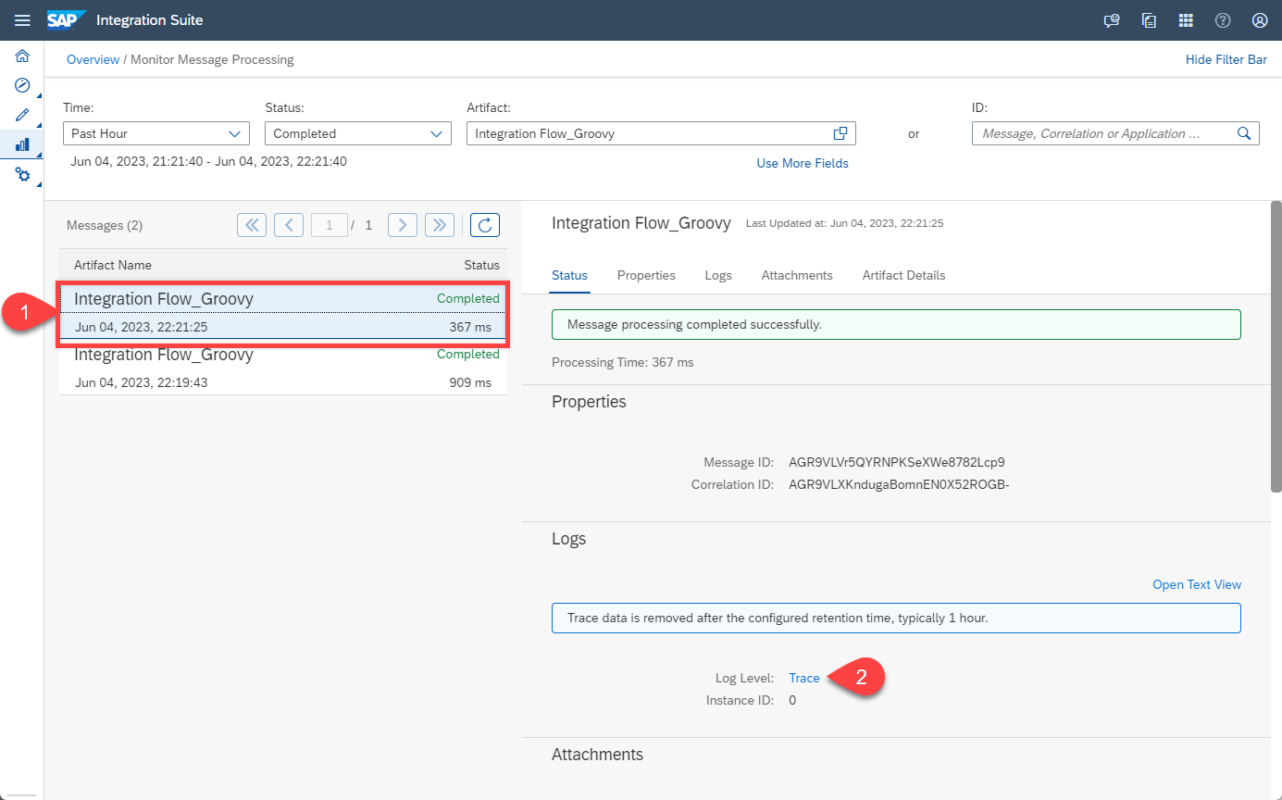Viewport: 1282px width, 800px height.
Task: Open value help icon in Artifact field
Action: [840, 133]
